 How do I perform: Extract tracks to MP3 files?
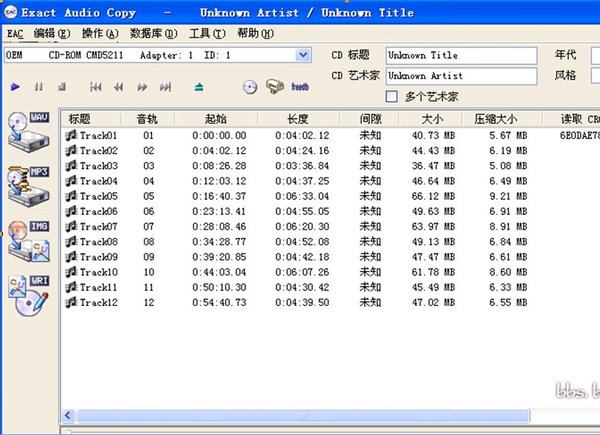(x=29, y=187)
